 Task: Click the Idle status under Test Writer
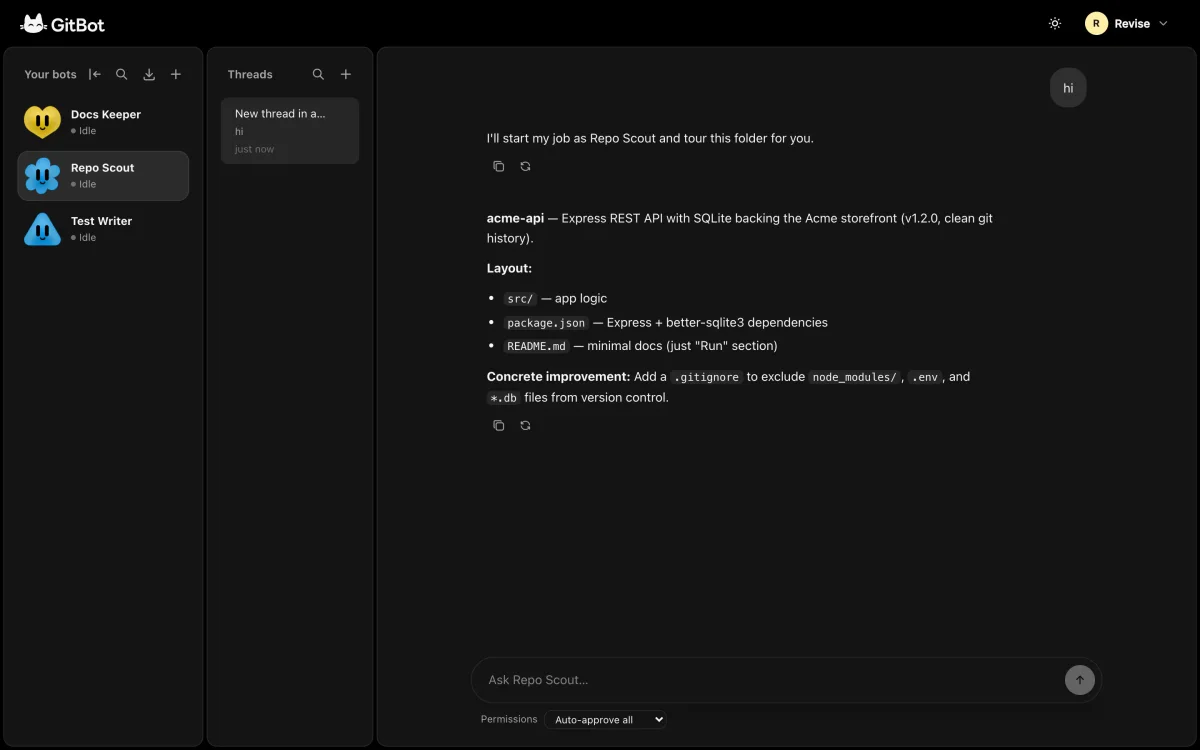click(84, 238)
